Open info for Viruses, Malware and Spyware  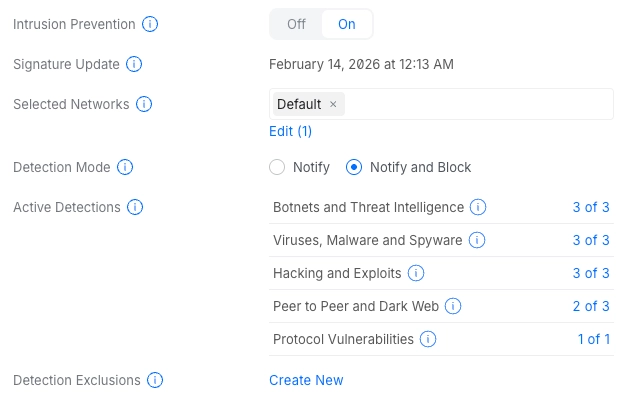pyautogui.click(x=477, y=240)
